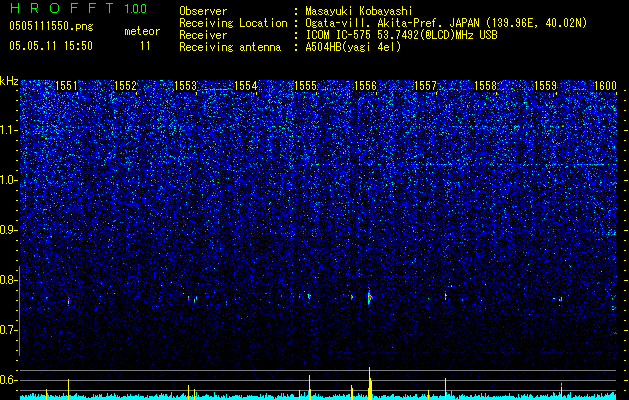The height and width of the screenshot is (400, 629).
Task: Select the 1551 time marker
Action: click(66, 86)
